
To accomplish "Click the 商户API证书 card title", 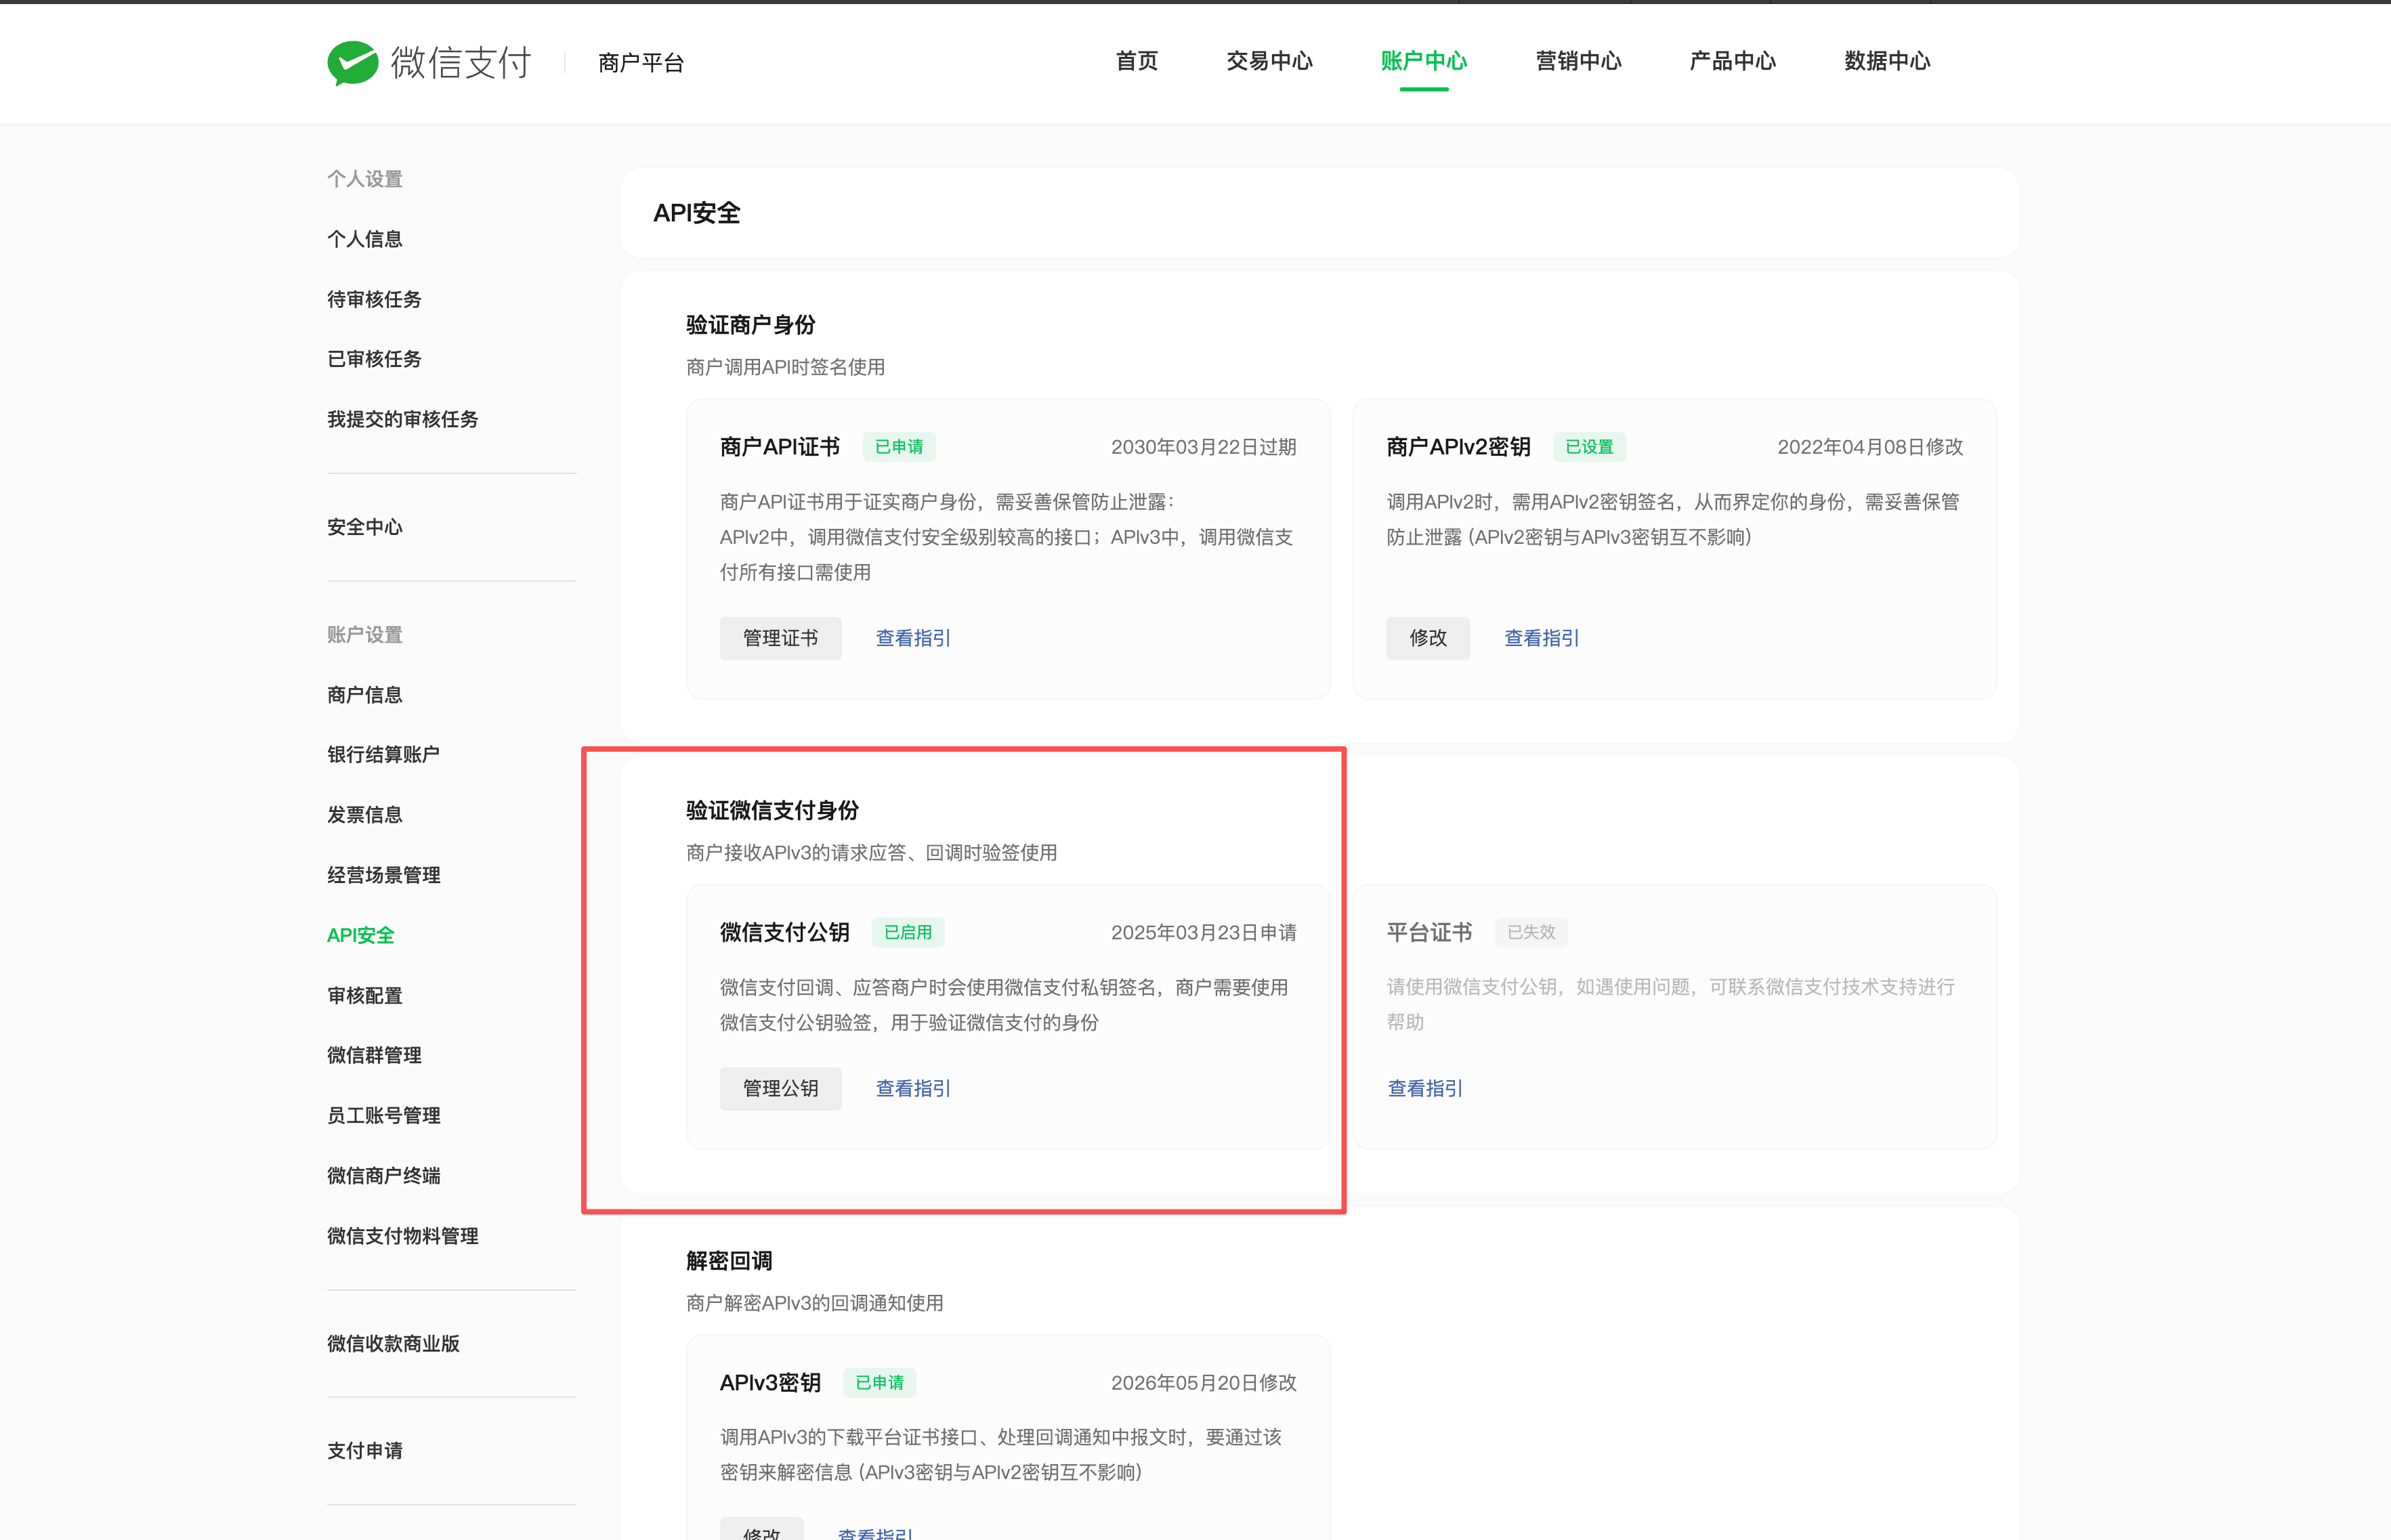I will (x=780, y=447).
